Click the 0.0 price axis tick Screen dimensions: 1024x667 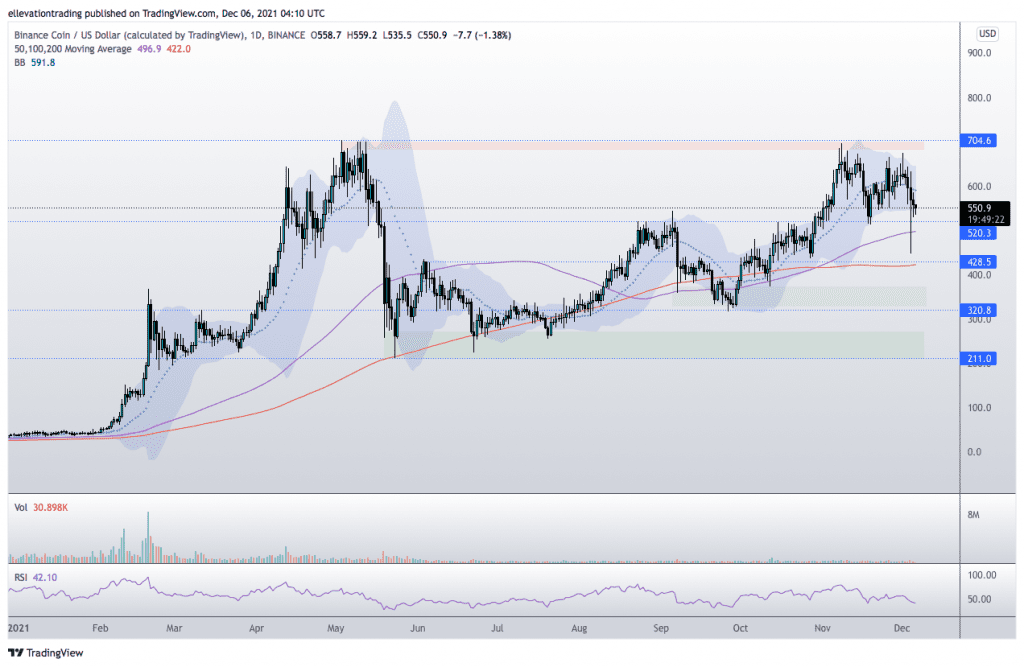click(974, 451)
